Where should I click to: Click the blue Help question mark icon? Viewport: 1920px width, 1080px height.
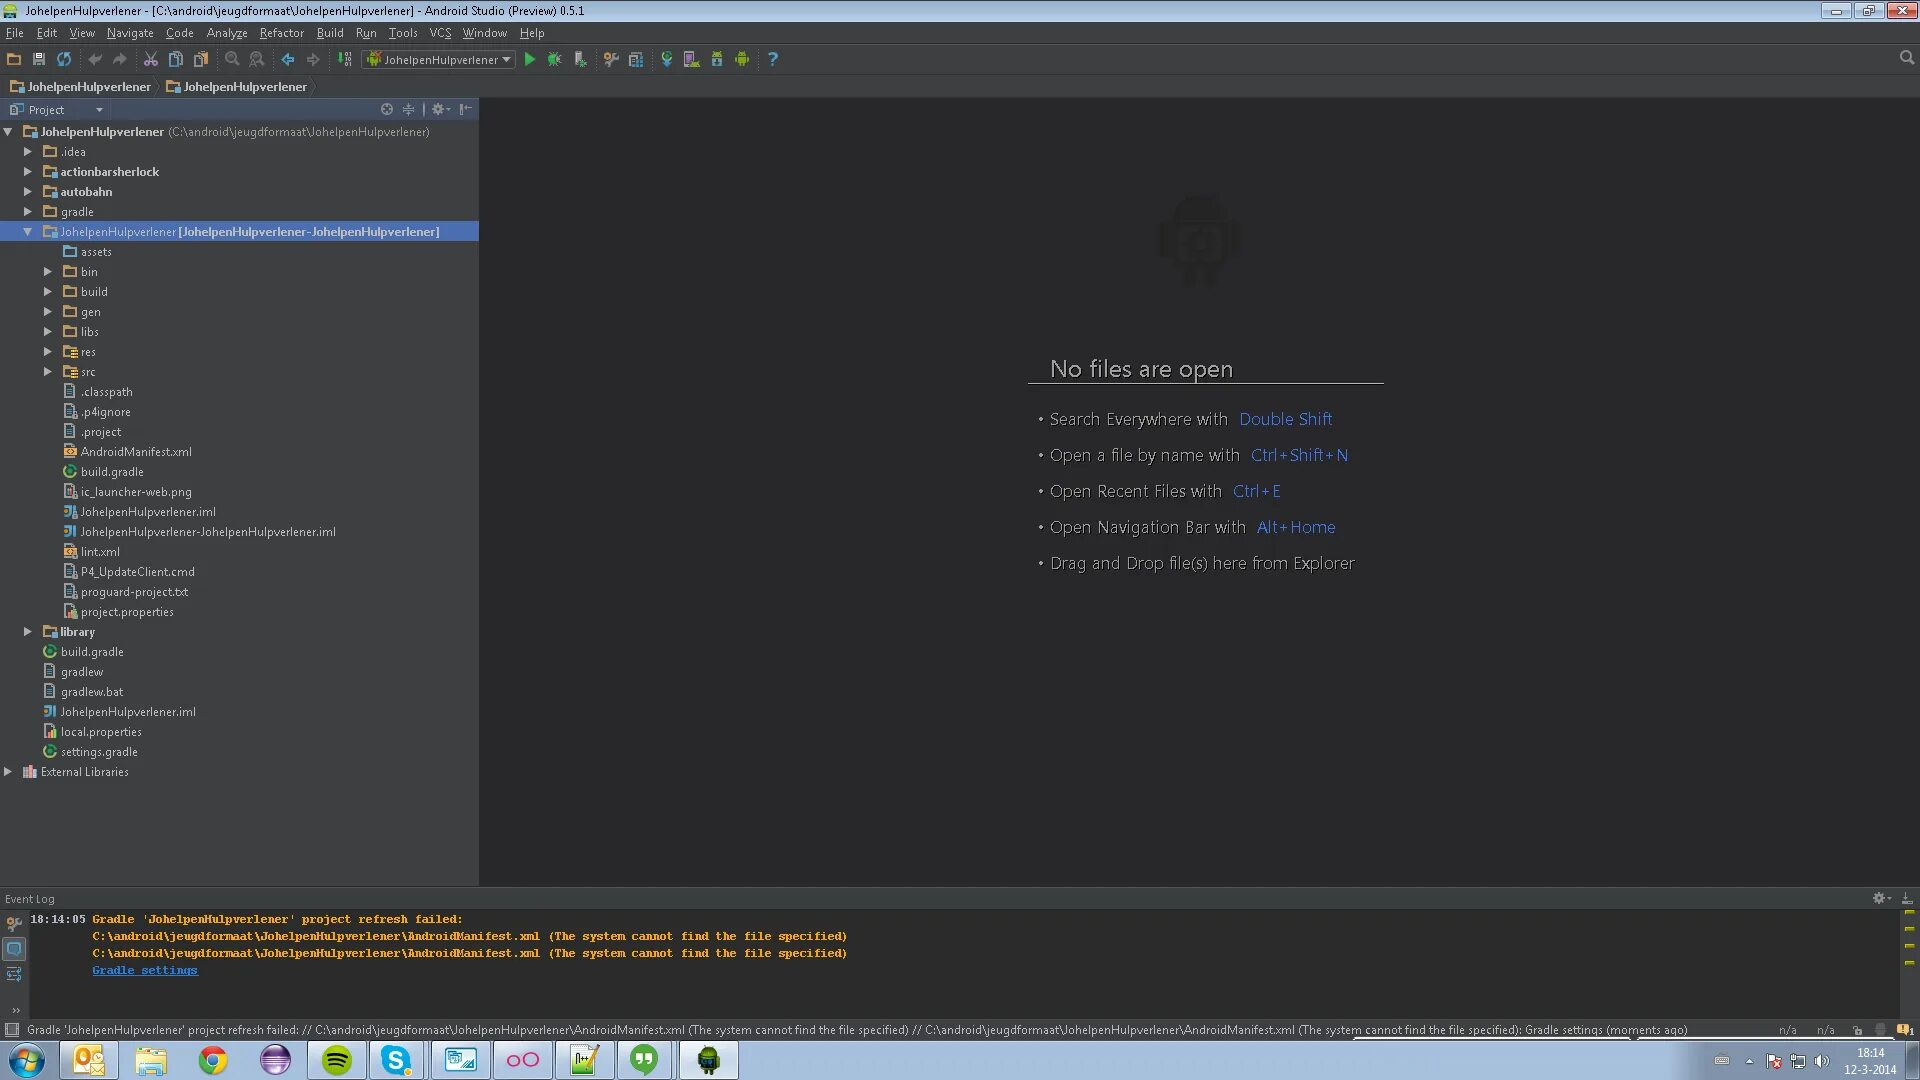tap(772, 60)
